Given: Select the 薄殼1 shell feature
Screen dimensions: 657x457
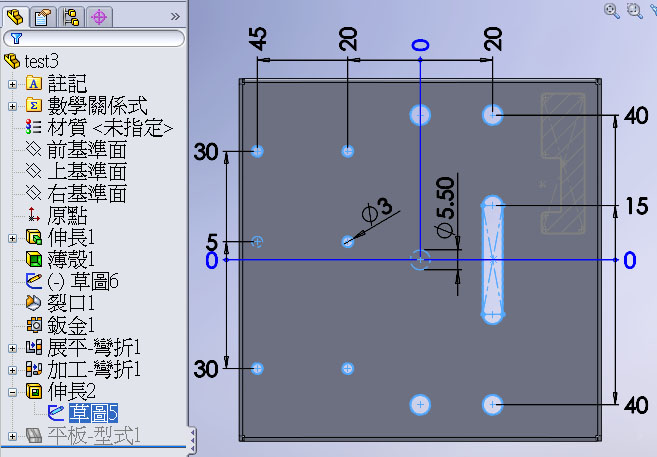Looking at the screenshot, I should [x=71, y=259].
